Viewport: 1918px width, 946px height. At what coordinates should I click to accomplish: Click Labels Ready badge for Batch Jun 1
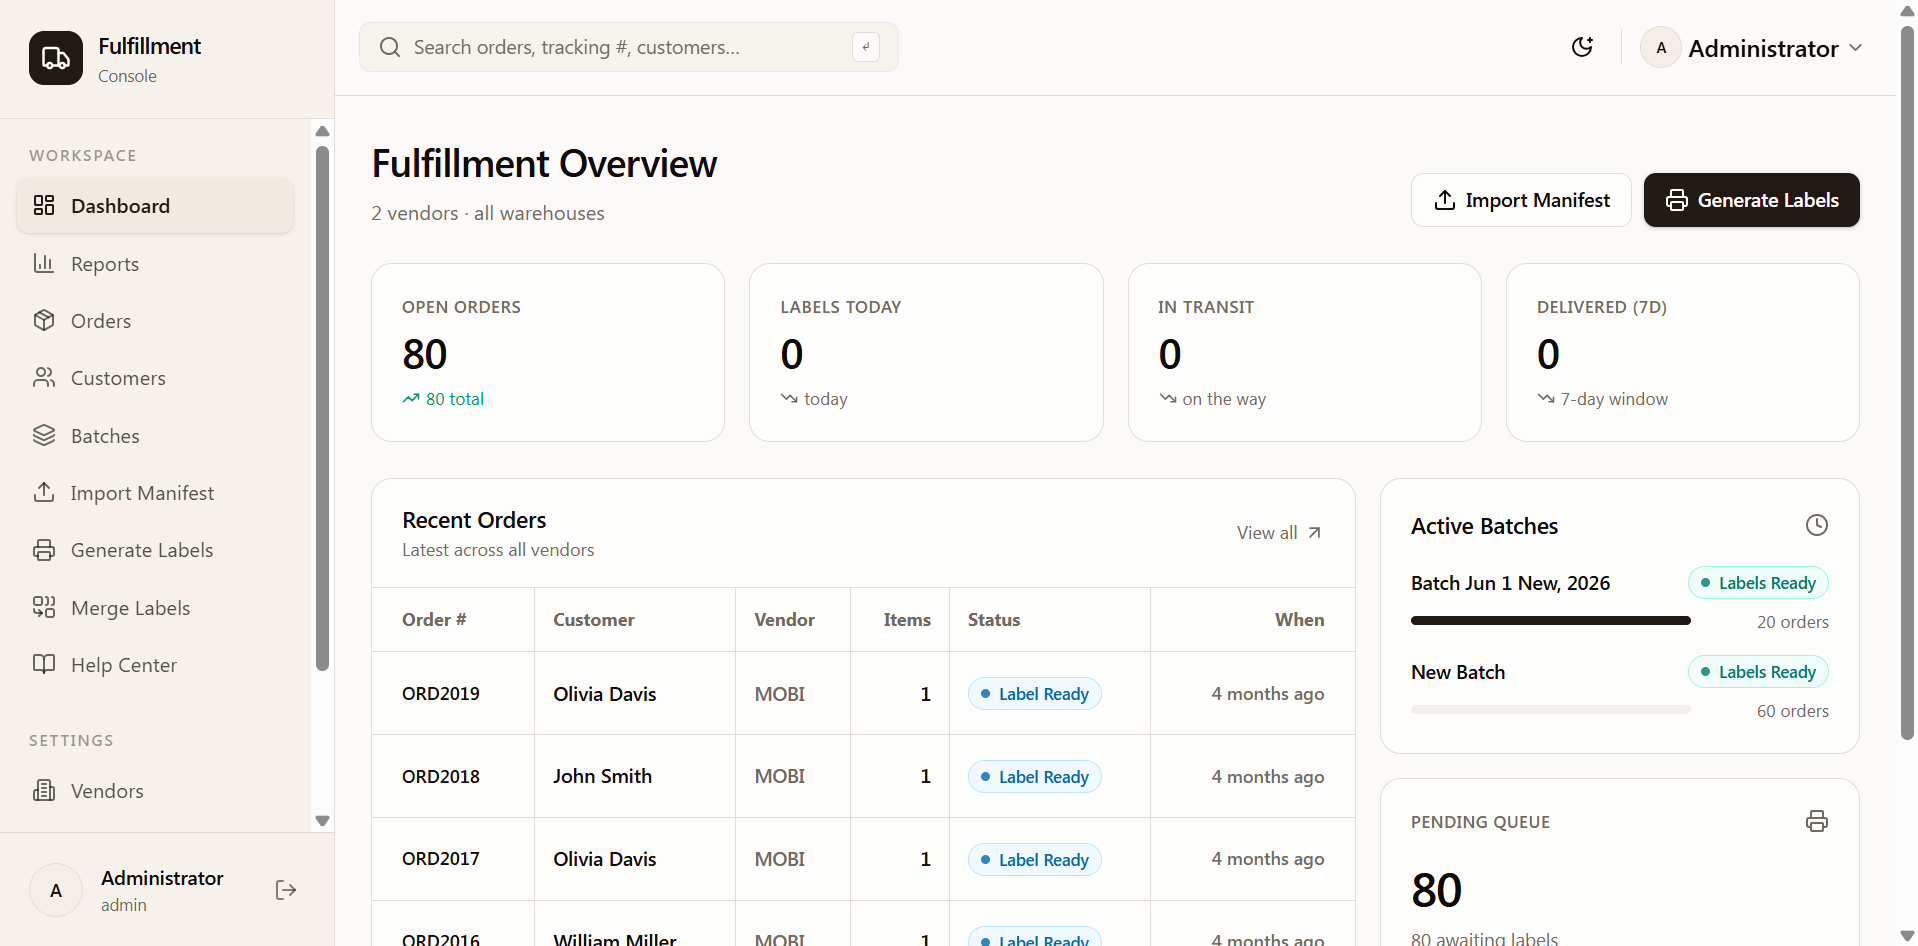[1758, 583]
